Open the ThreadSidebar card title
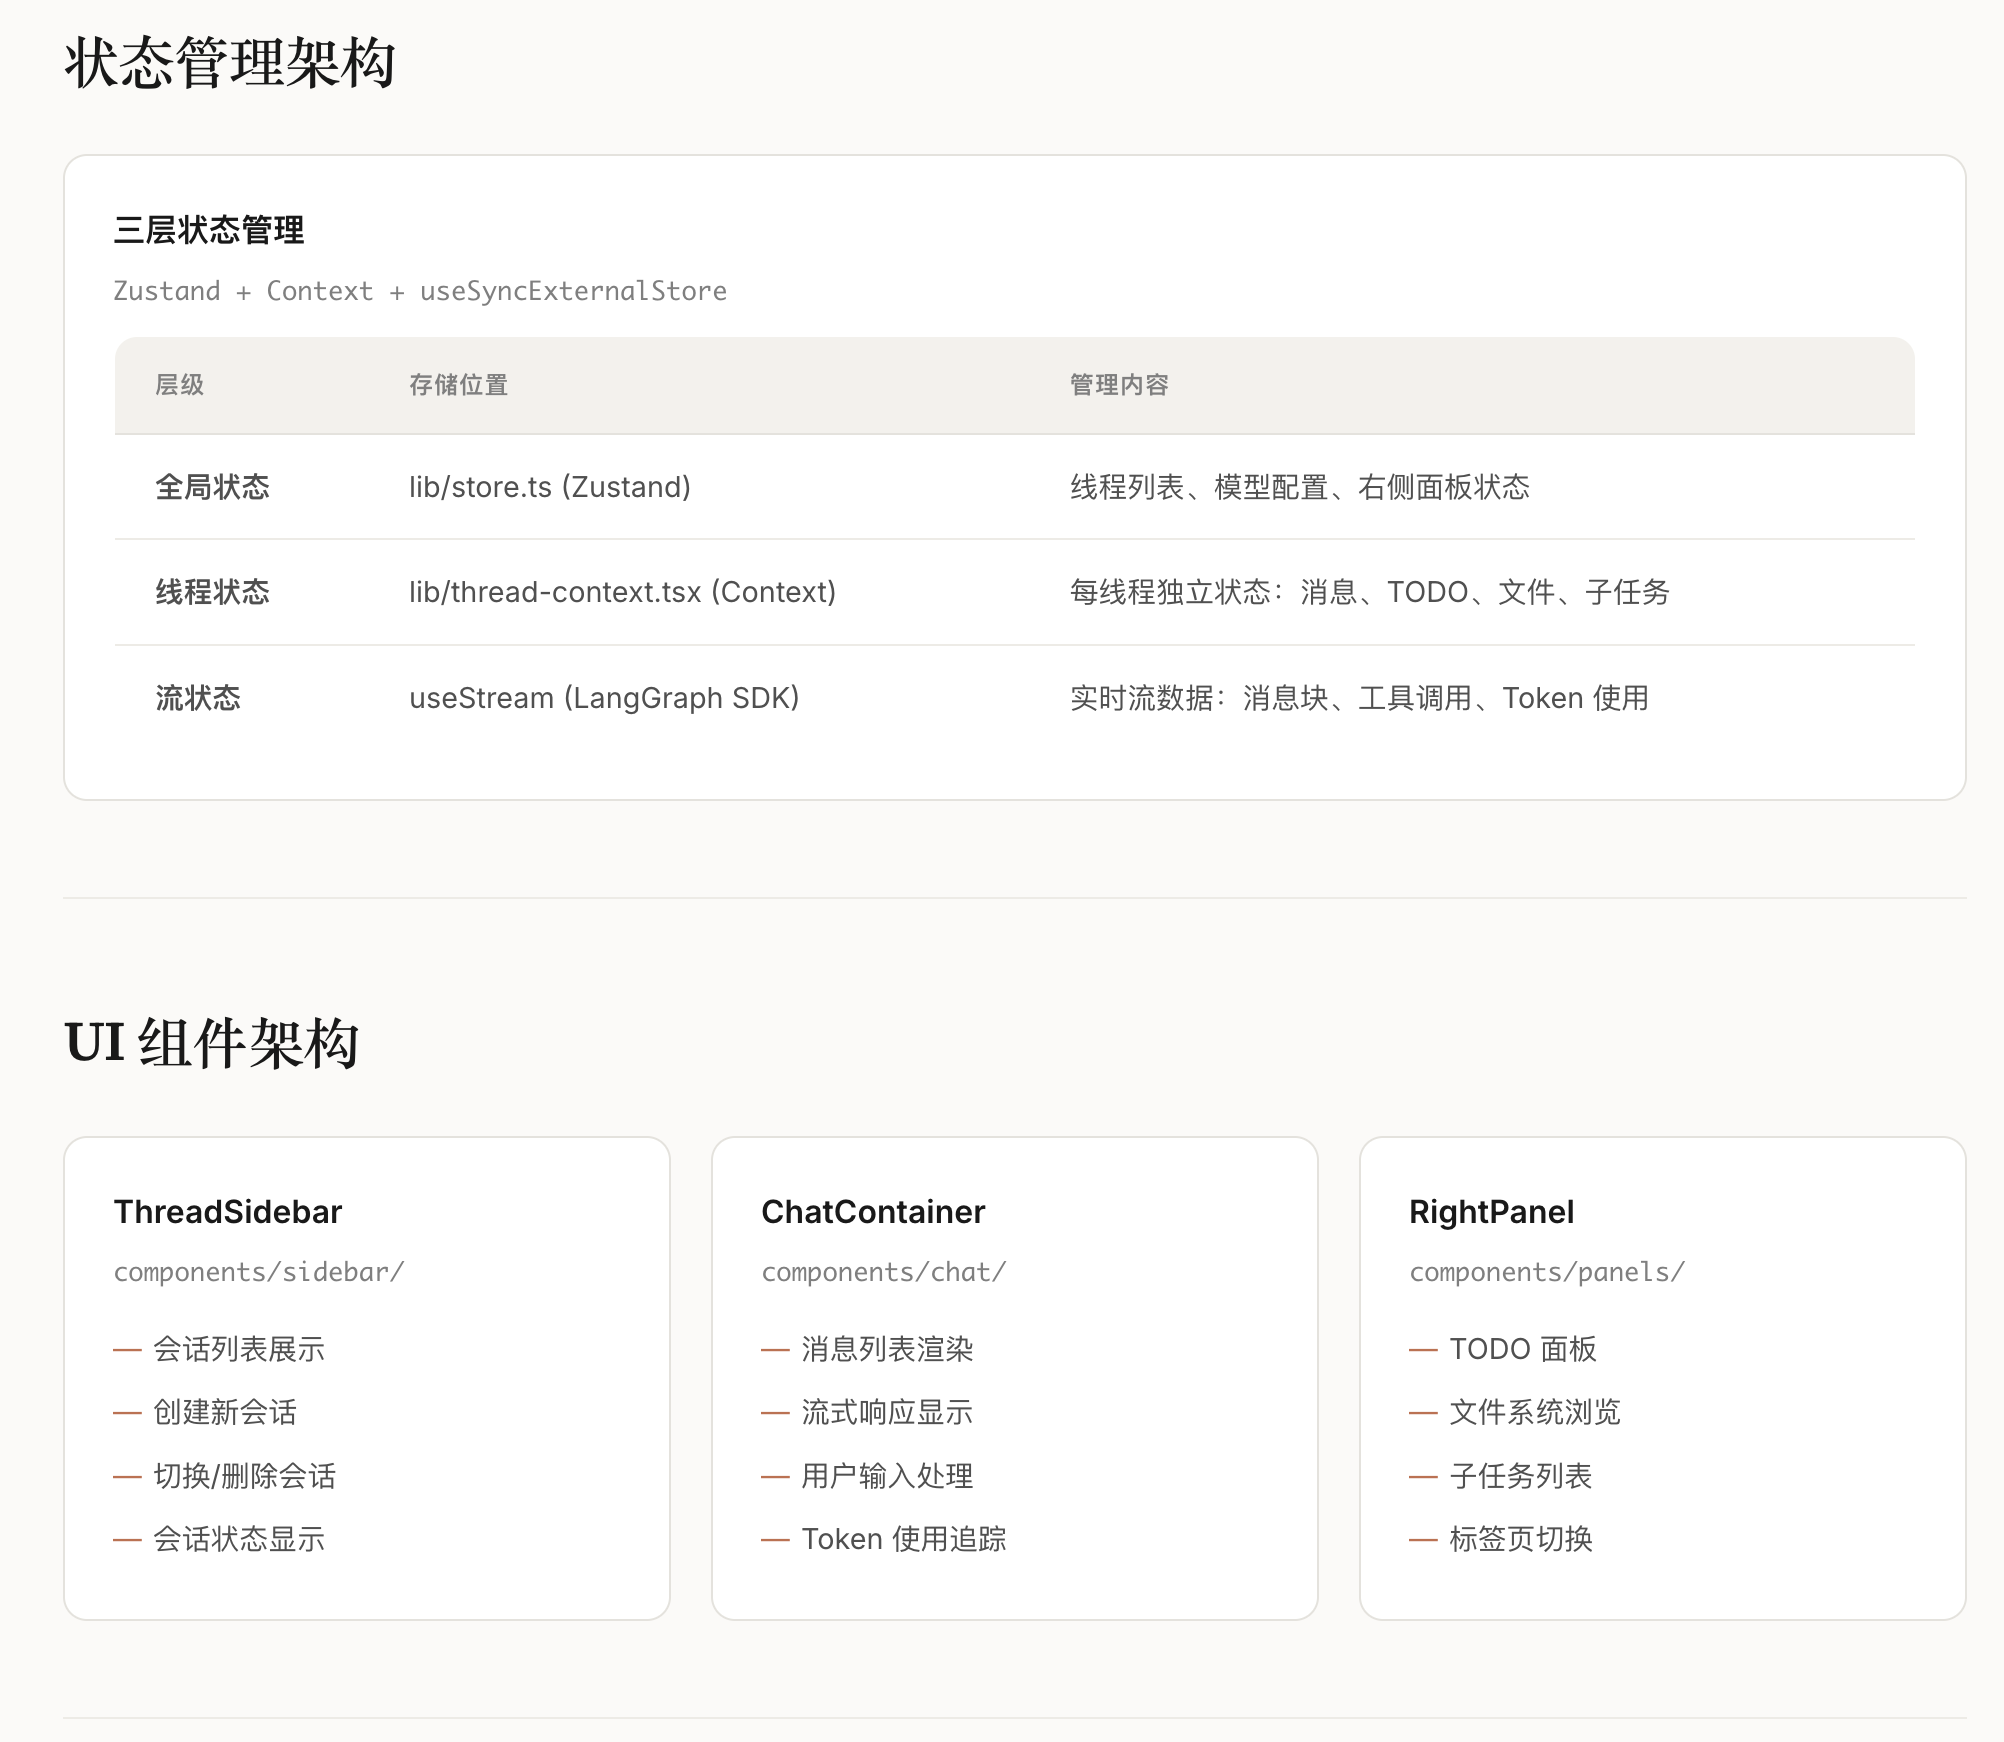2004x1742 pixels. tap(228, 1212)
